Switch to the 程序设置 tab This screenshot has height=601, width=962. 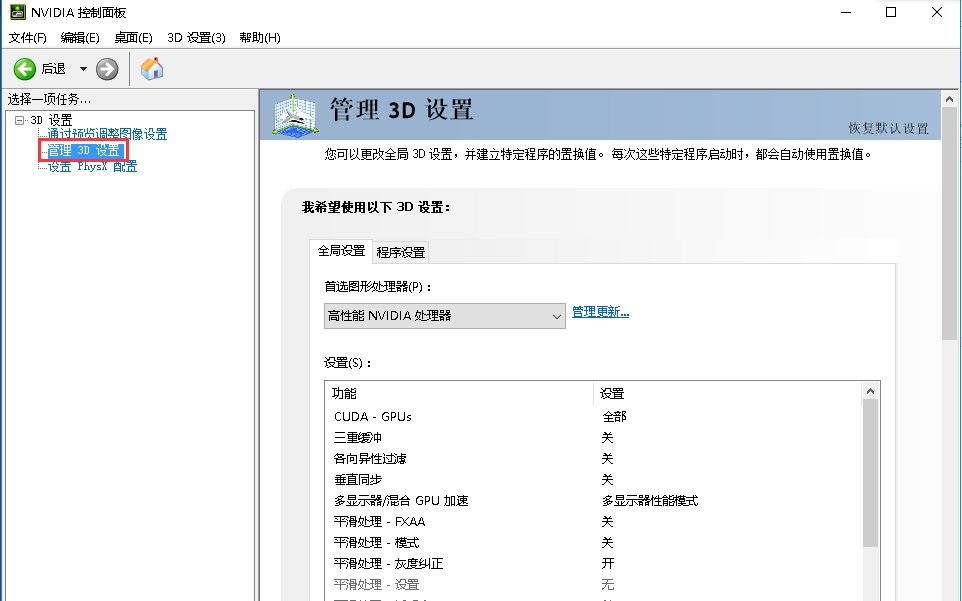[401, 252]
